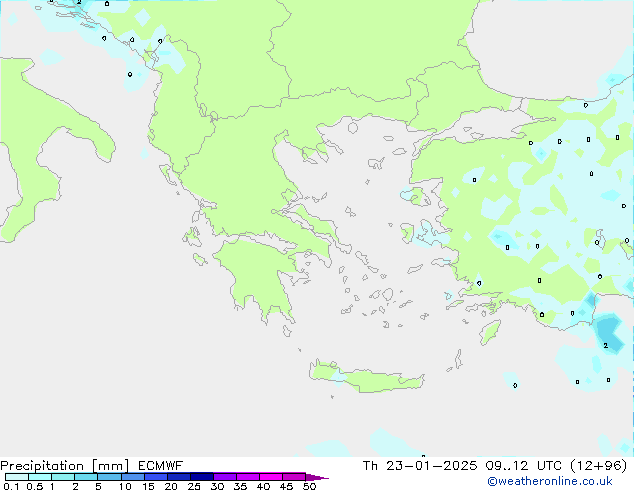Pick the 10–15 mm legend swatch
The width and height of the screenshot is (634, 490).
tap(133, 477)
